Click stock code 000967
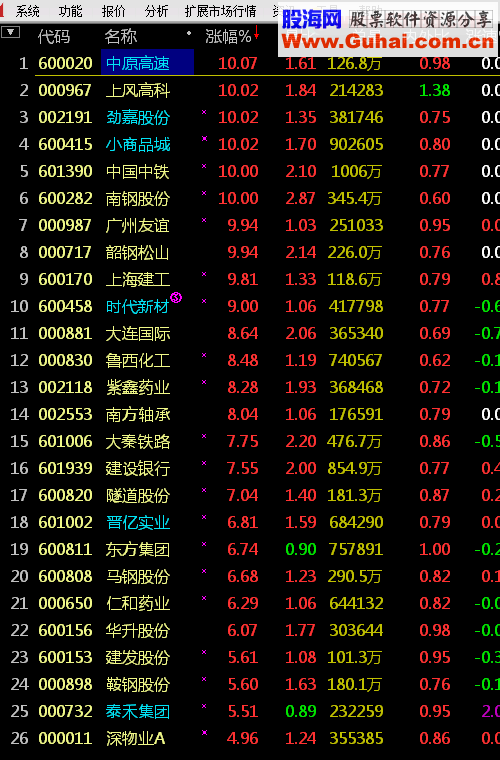The height and width of the screenshot is (760, 500). point(65,91)
